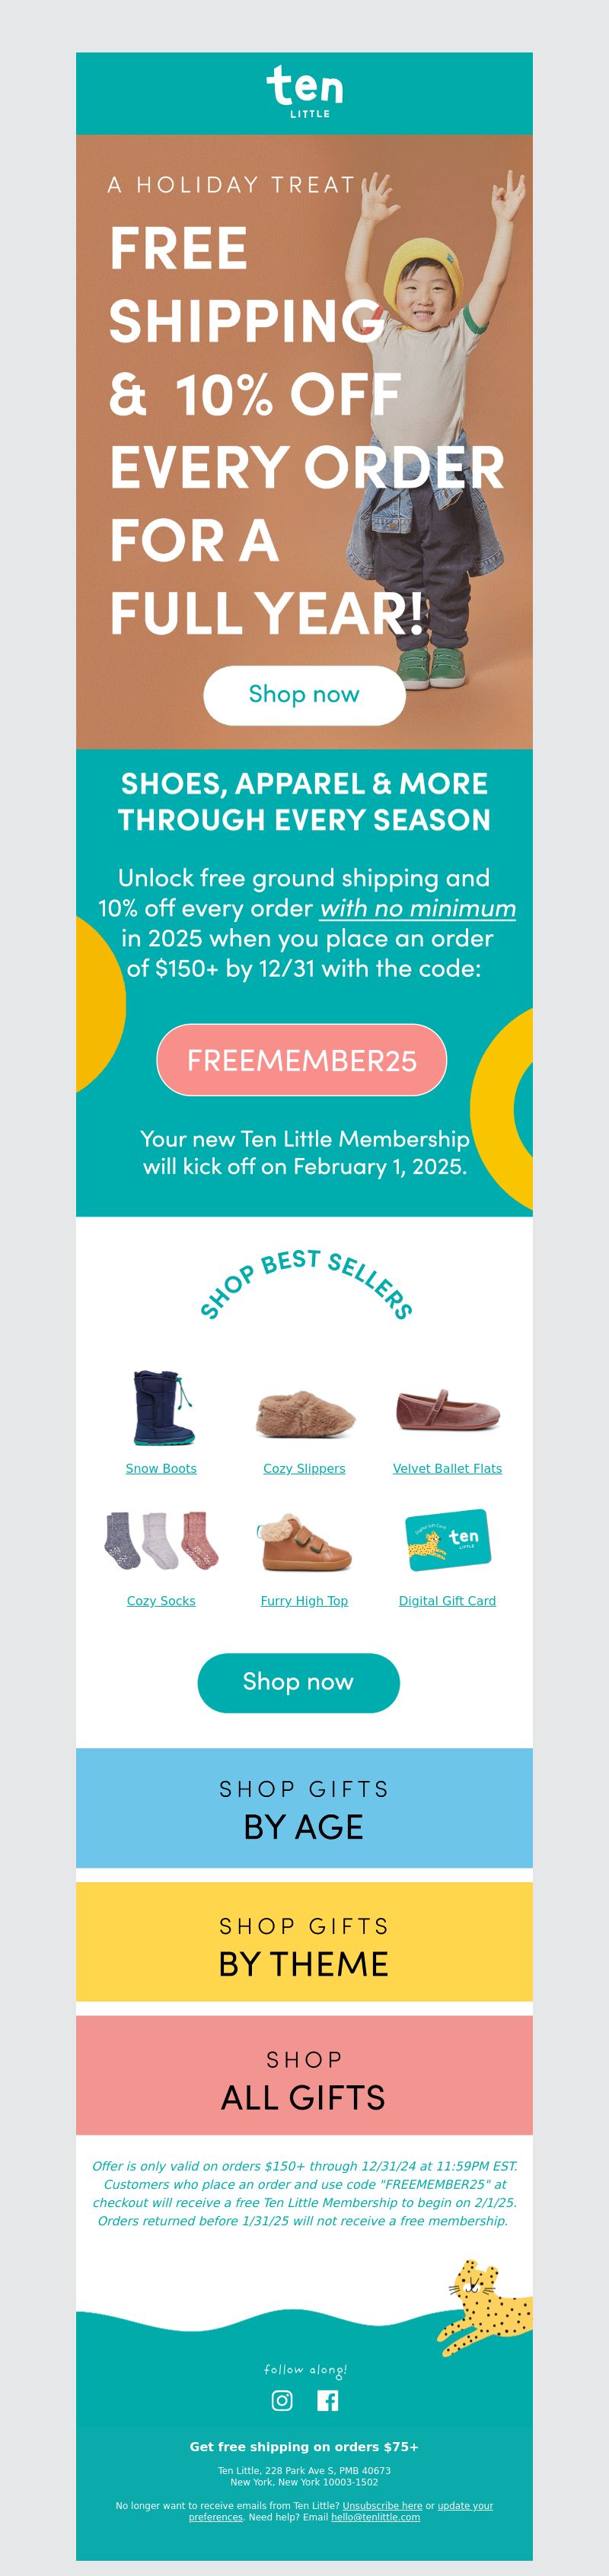609x2576 pixels.
Task: Open the Instagram icon in footer
Action: coord(282,2400)
